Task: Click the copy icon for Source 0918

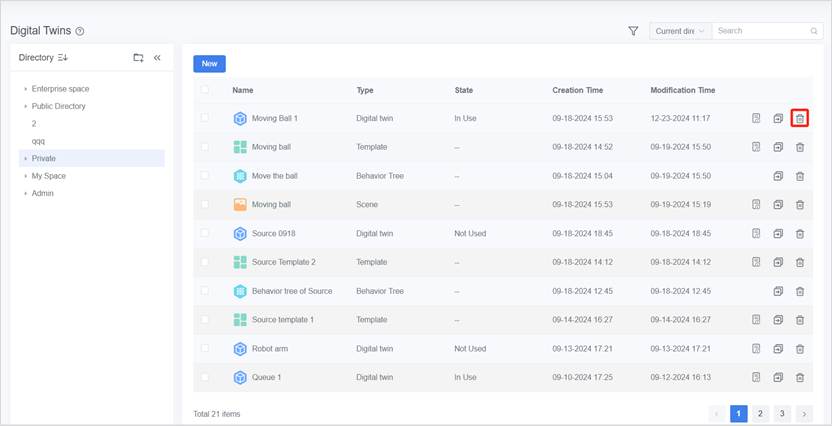Action: point(778,234)
